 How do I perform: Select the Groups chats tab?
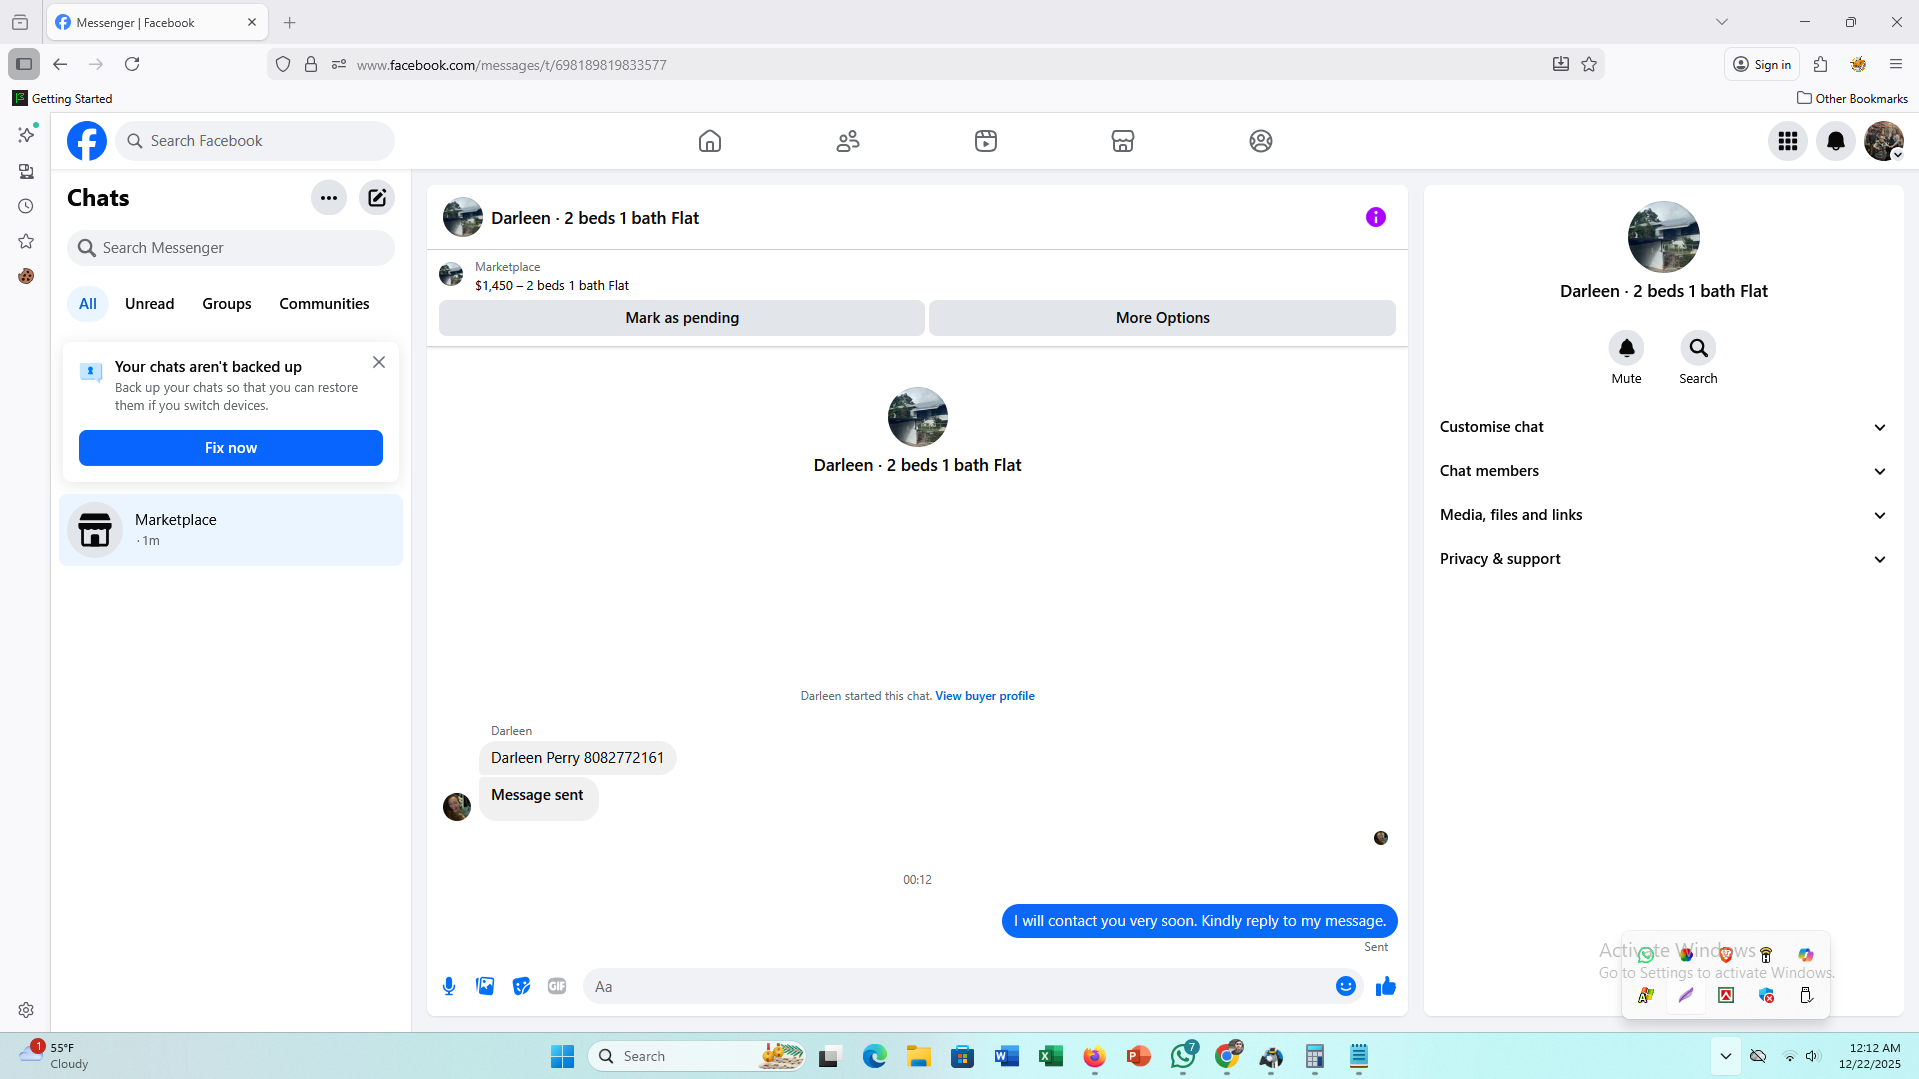pyautogui.click(x=227, y=304)
